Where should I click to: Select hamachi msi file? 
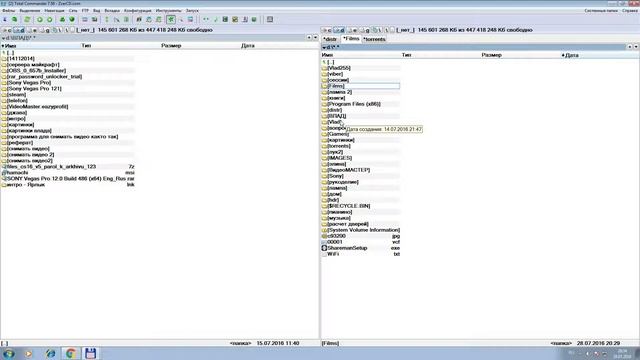point(67,173)
